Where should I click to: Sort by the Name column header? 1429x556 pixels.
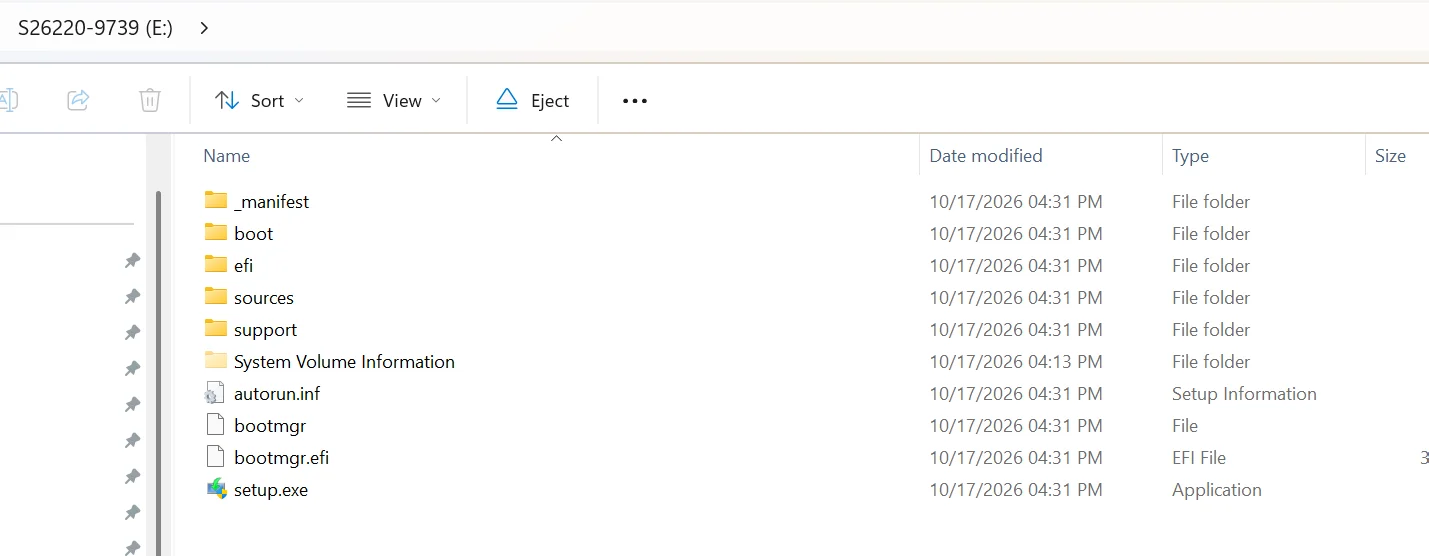click(x=226, y=156)
